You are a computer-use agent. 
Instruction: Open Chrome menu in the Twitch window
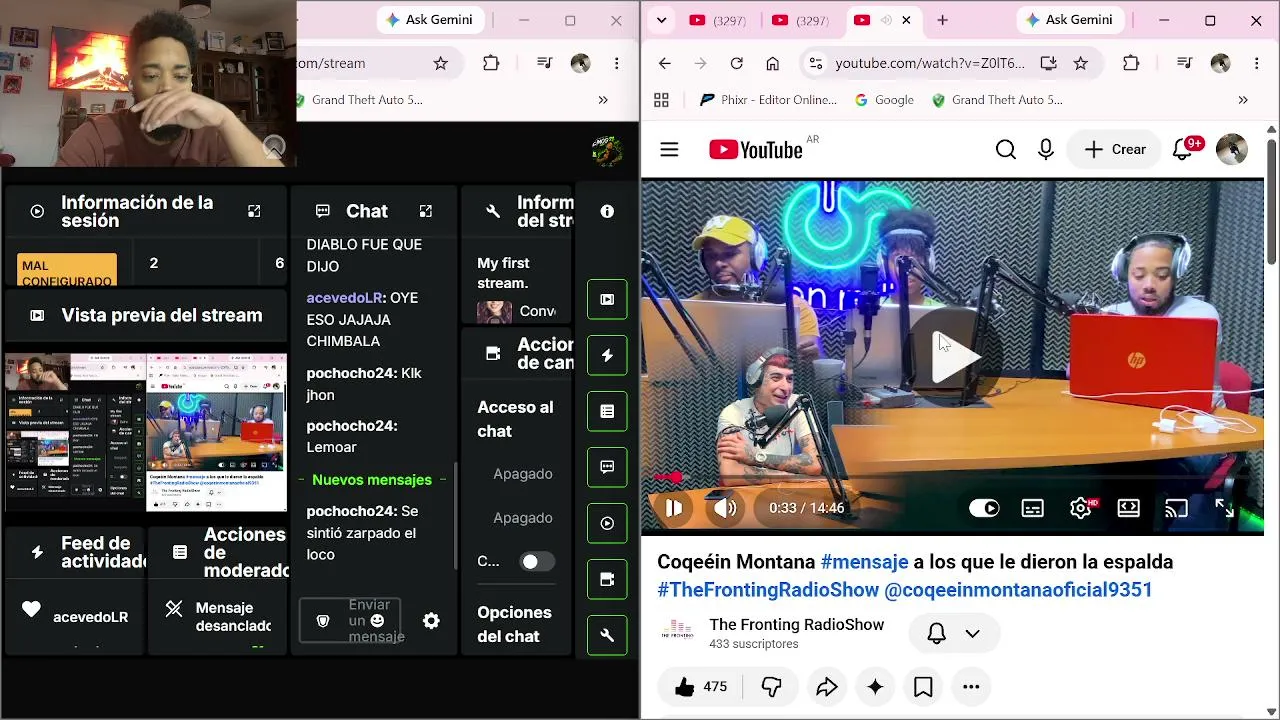(617, 63)
